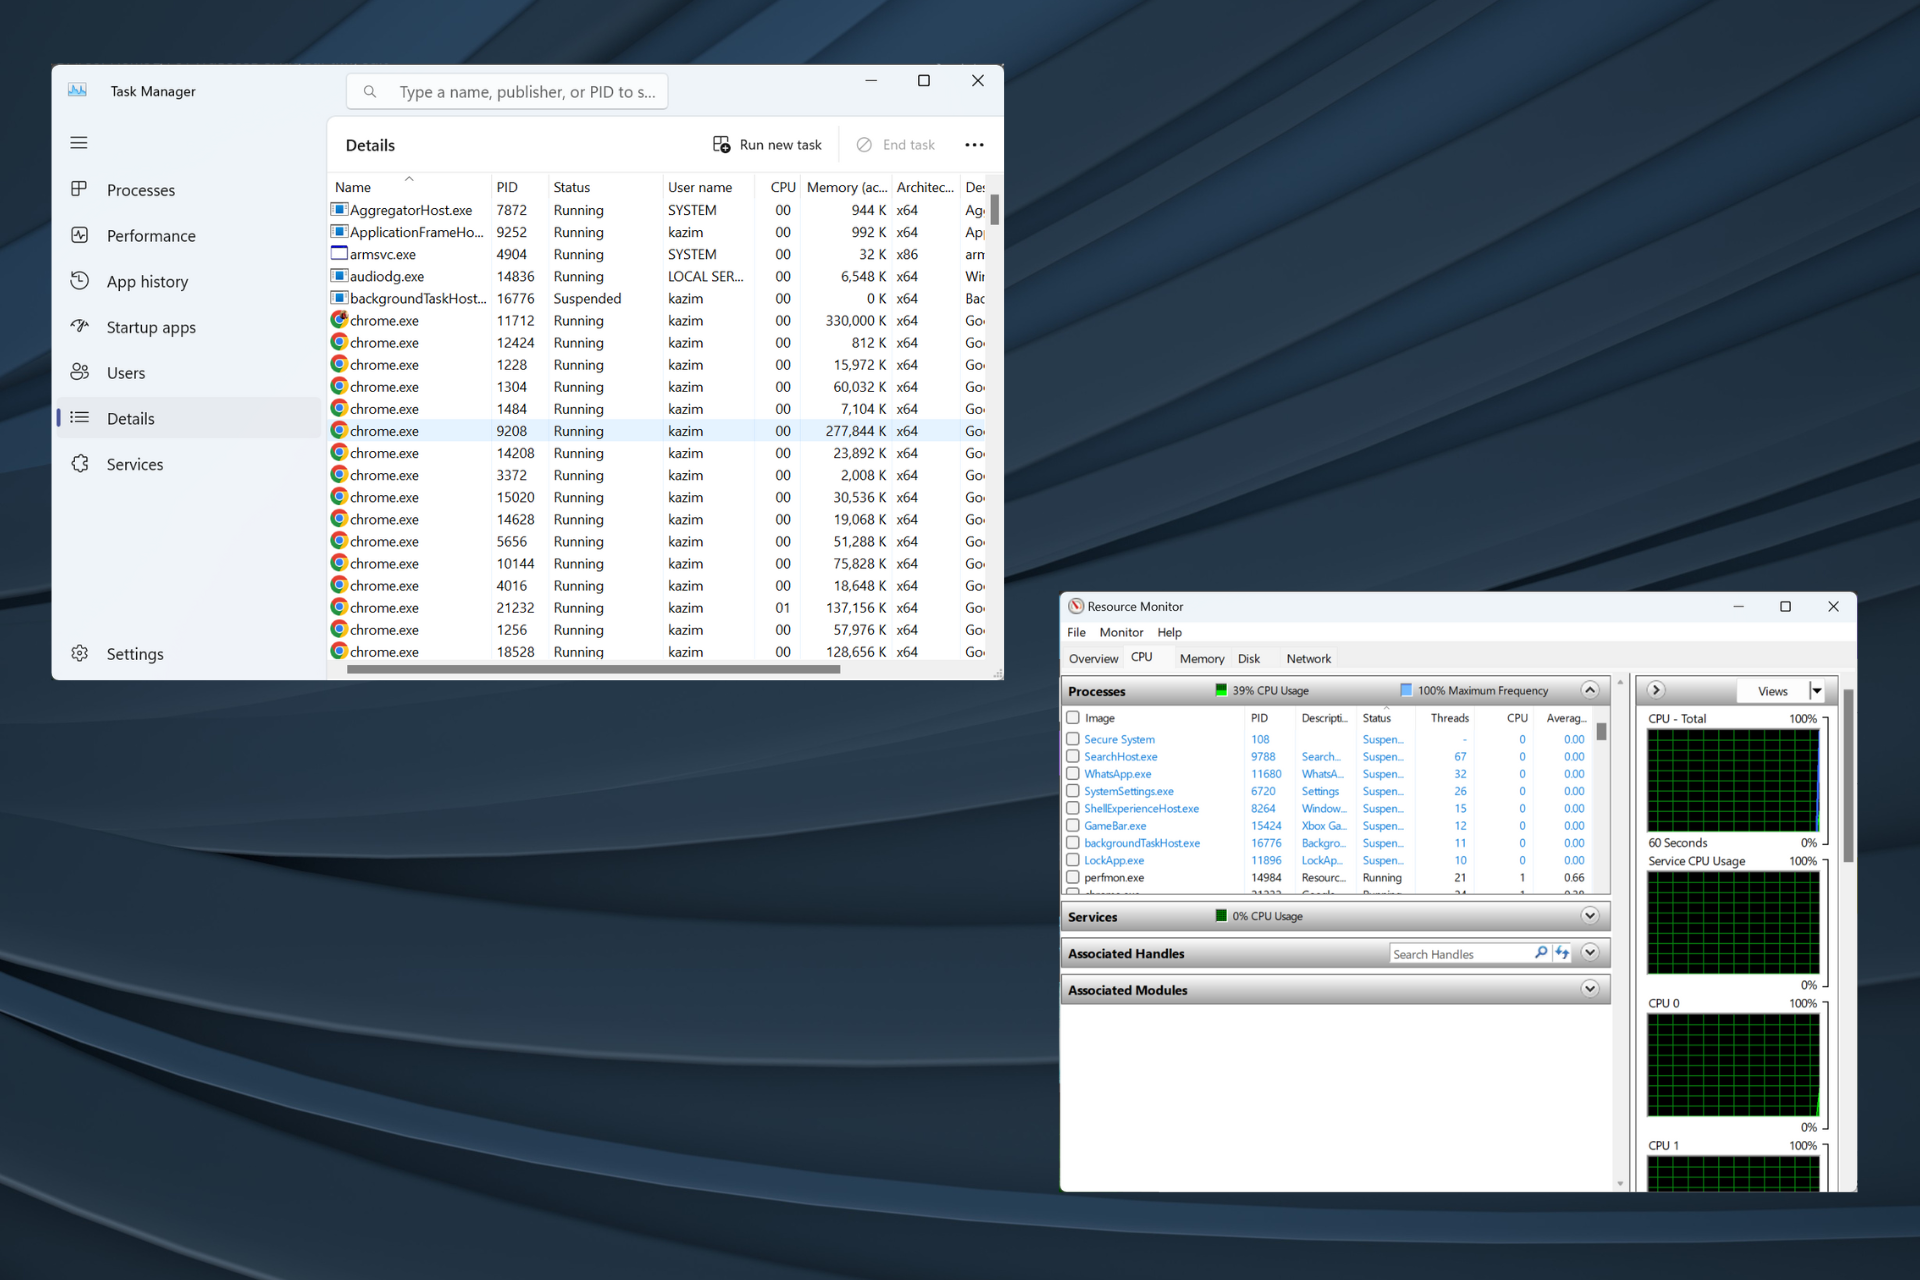Screen dimensions: 1920x1280
Task: Check the Secure System process checkbox
Action: point(1073,739)
